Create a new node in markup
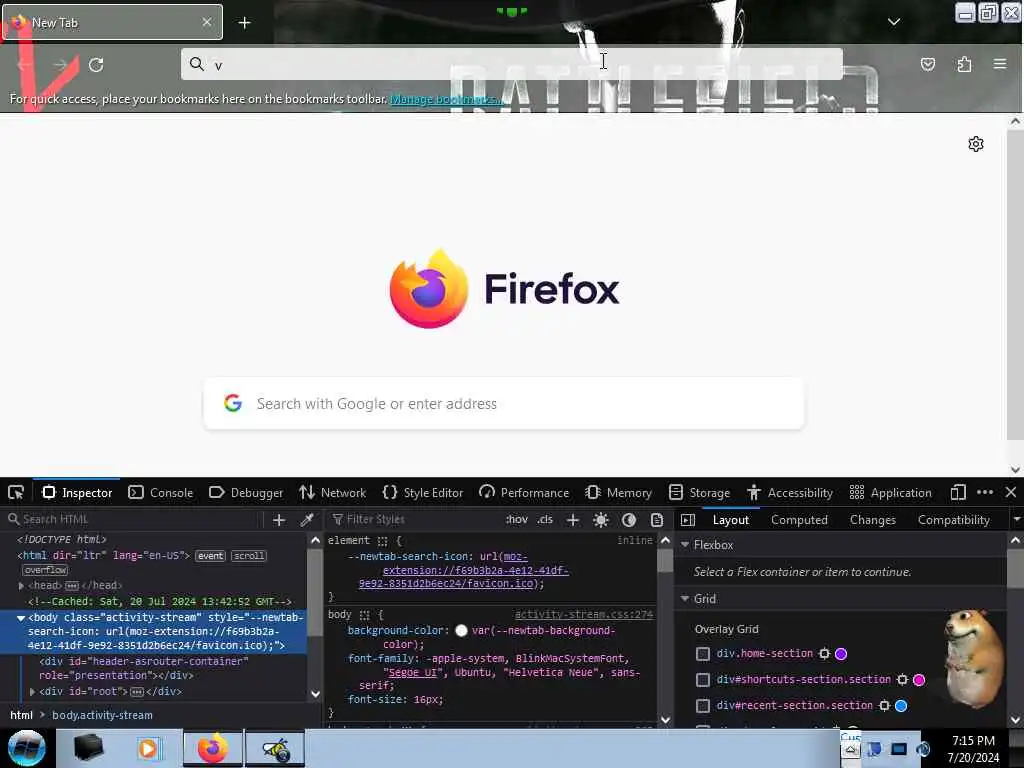This screenshot has width=1024, height=768. 279,520
